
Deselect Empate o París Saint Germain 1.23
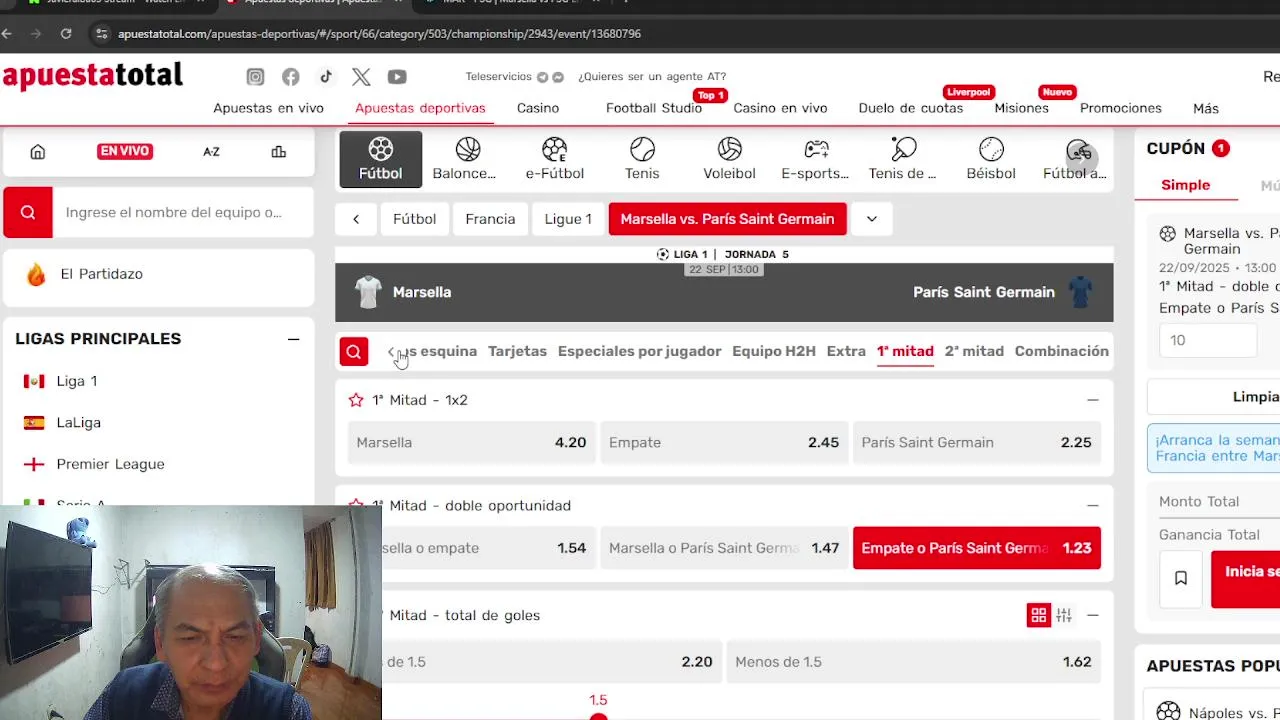coord(976,548)
